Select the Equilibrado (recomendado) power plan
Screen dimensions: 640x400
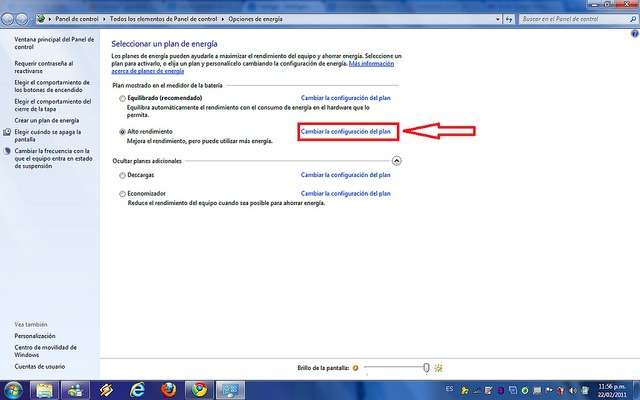point(122,99)
